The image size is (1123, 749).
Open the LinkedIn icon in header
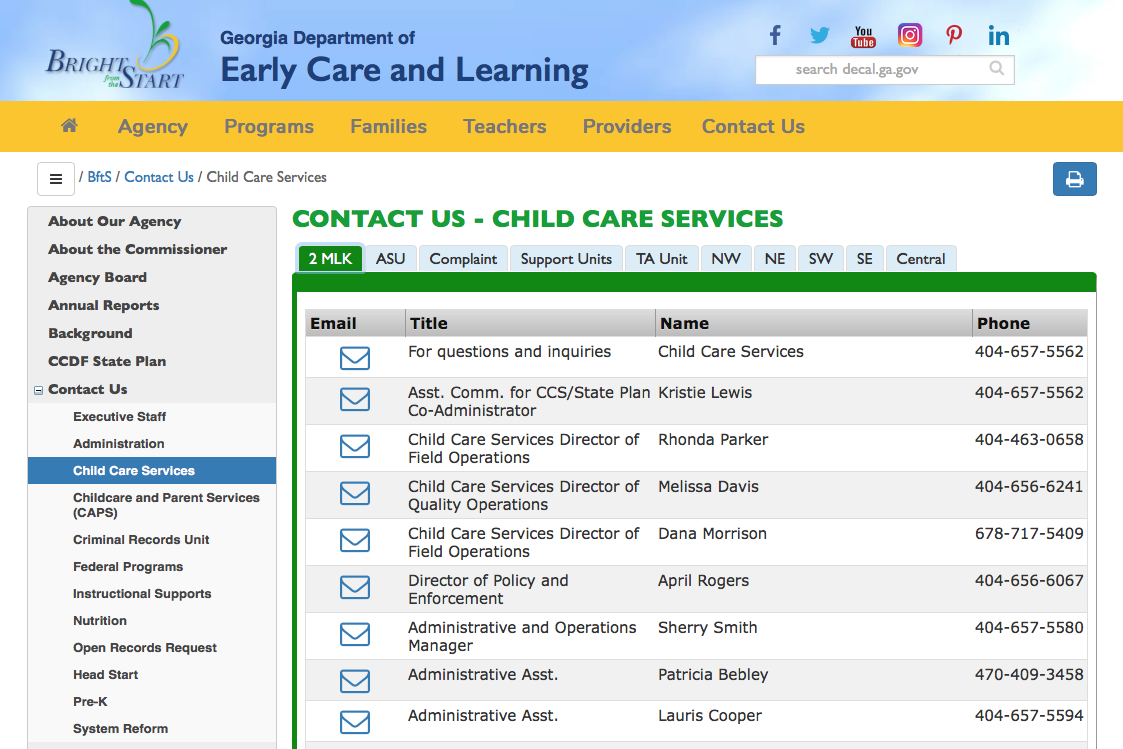998,36
